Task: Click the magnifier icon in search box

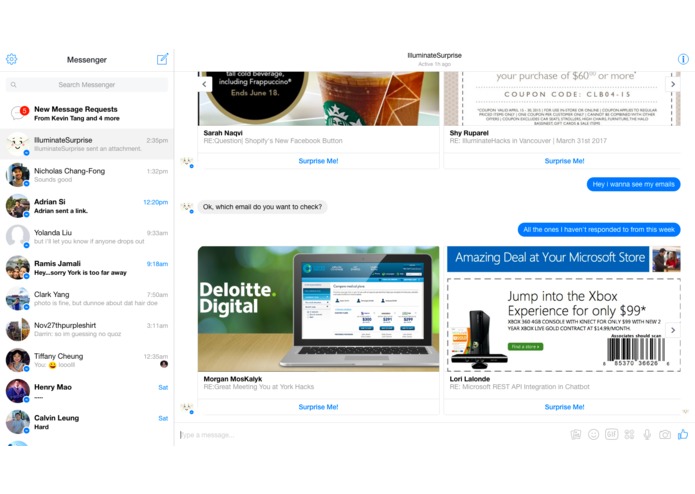Action: [x=14, y=85]
